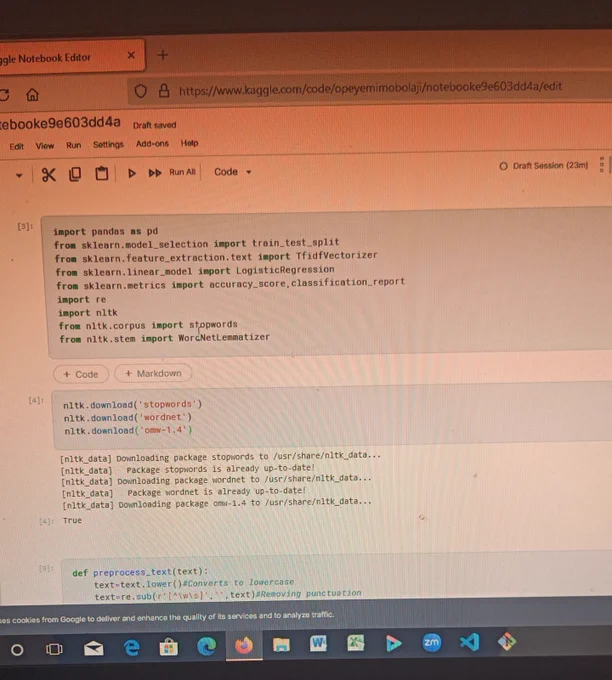
Task: Add a new Code cell
Action: tap(81, 374)
